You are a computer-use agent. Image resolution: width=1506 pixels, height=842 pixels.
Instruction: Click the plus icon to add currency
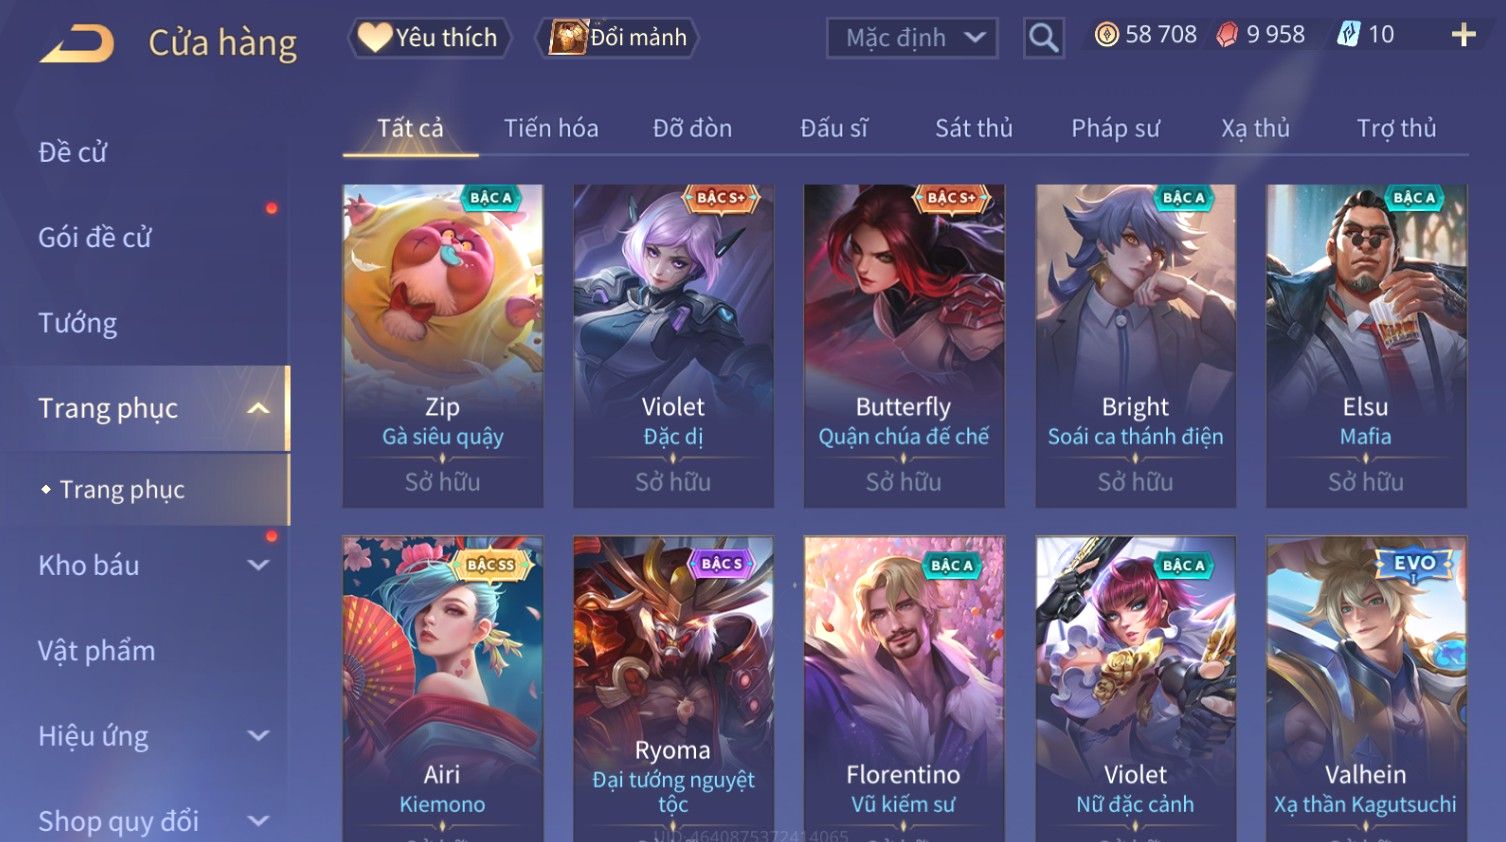point(1463,35)
